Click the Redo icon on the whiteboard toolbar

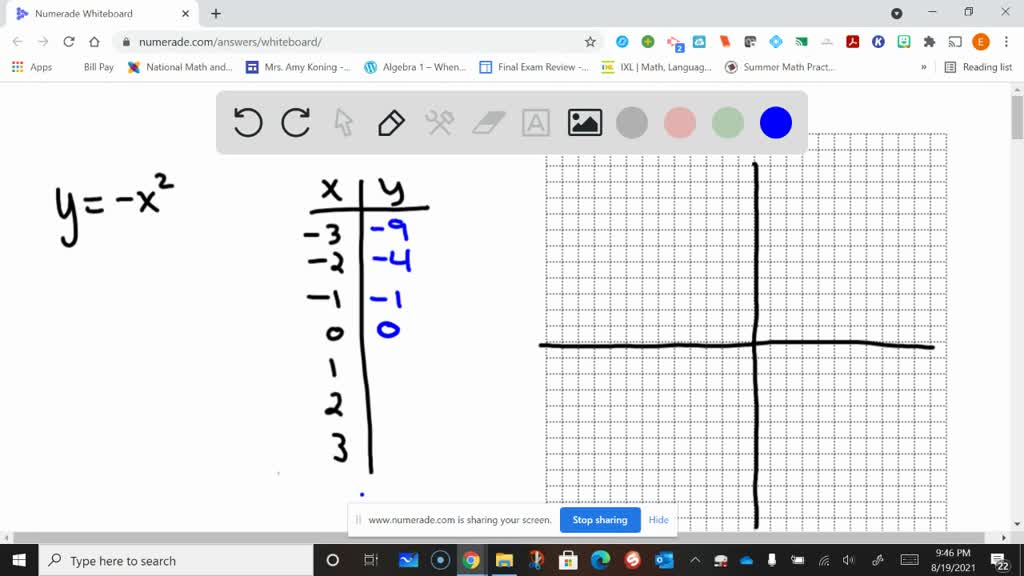pos(296,122)
